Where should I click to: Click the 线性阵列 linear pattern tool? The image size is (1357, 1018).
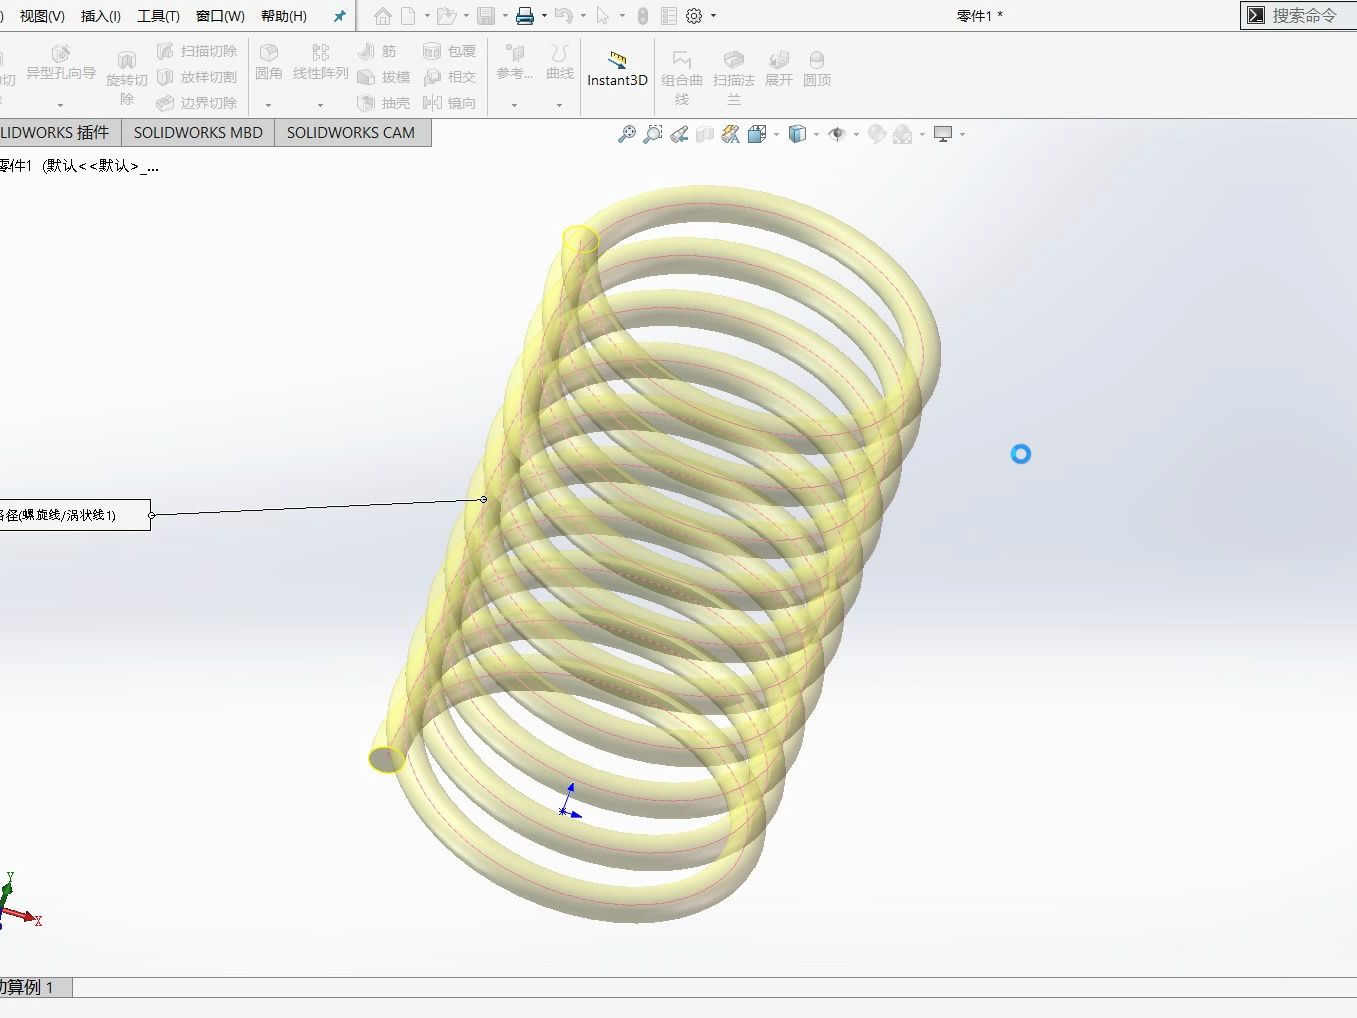[321, 62]
